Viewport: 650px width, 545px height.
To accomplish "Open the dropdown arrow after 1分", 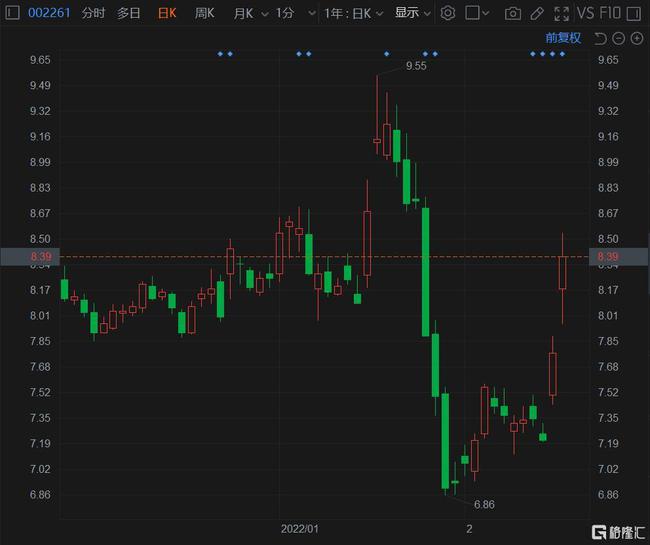I will (312, 14).
